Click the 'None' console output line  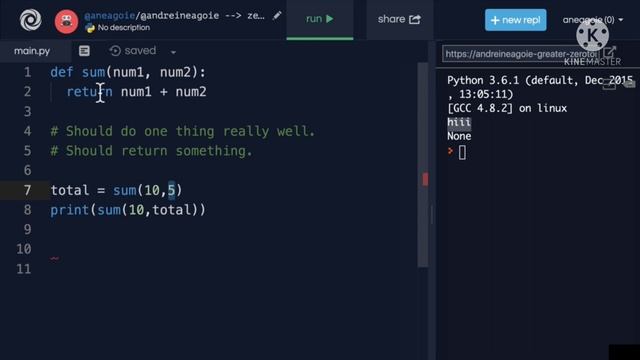click(x=459, y=136)
